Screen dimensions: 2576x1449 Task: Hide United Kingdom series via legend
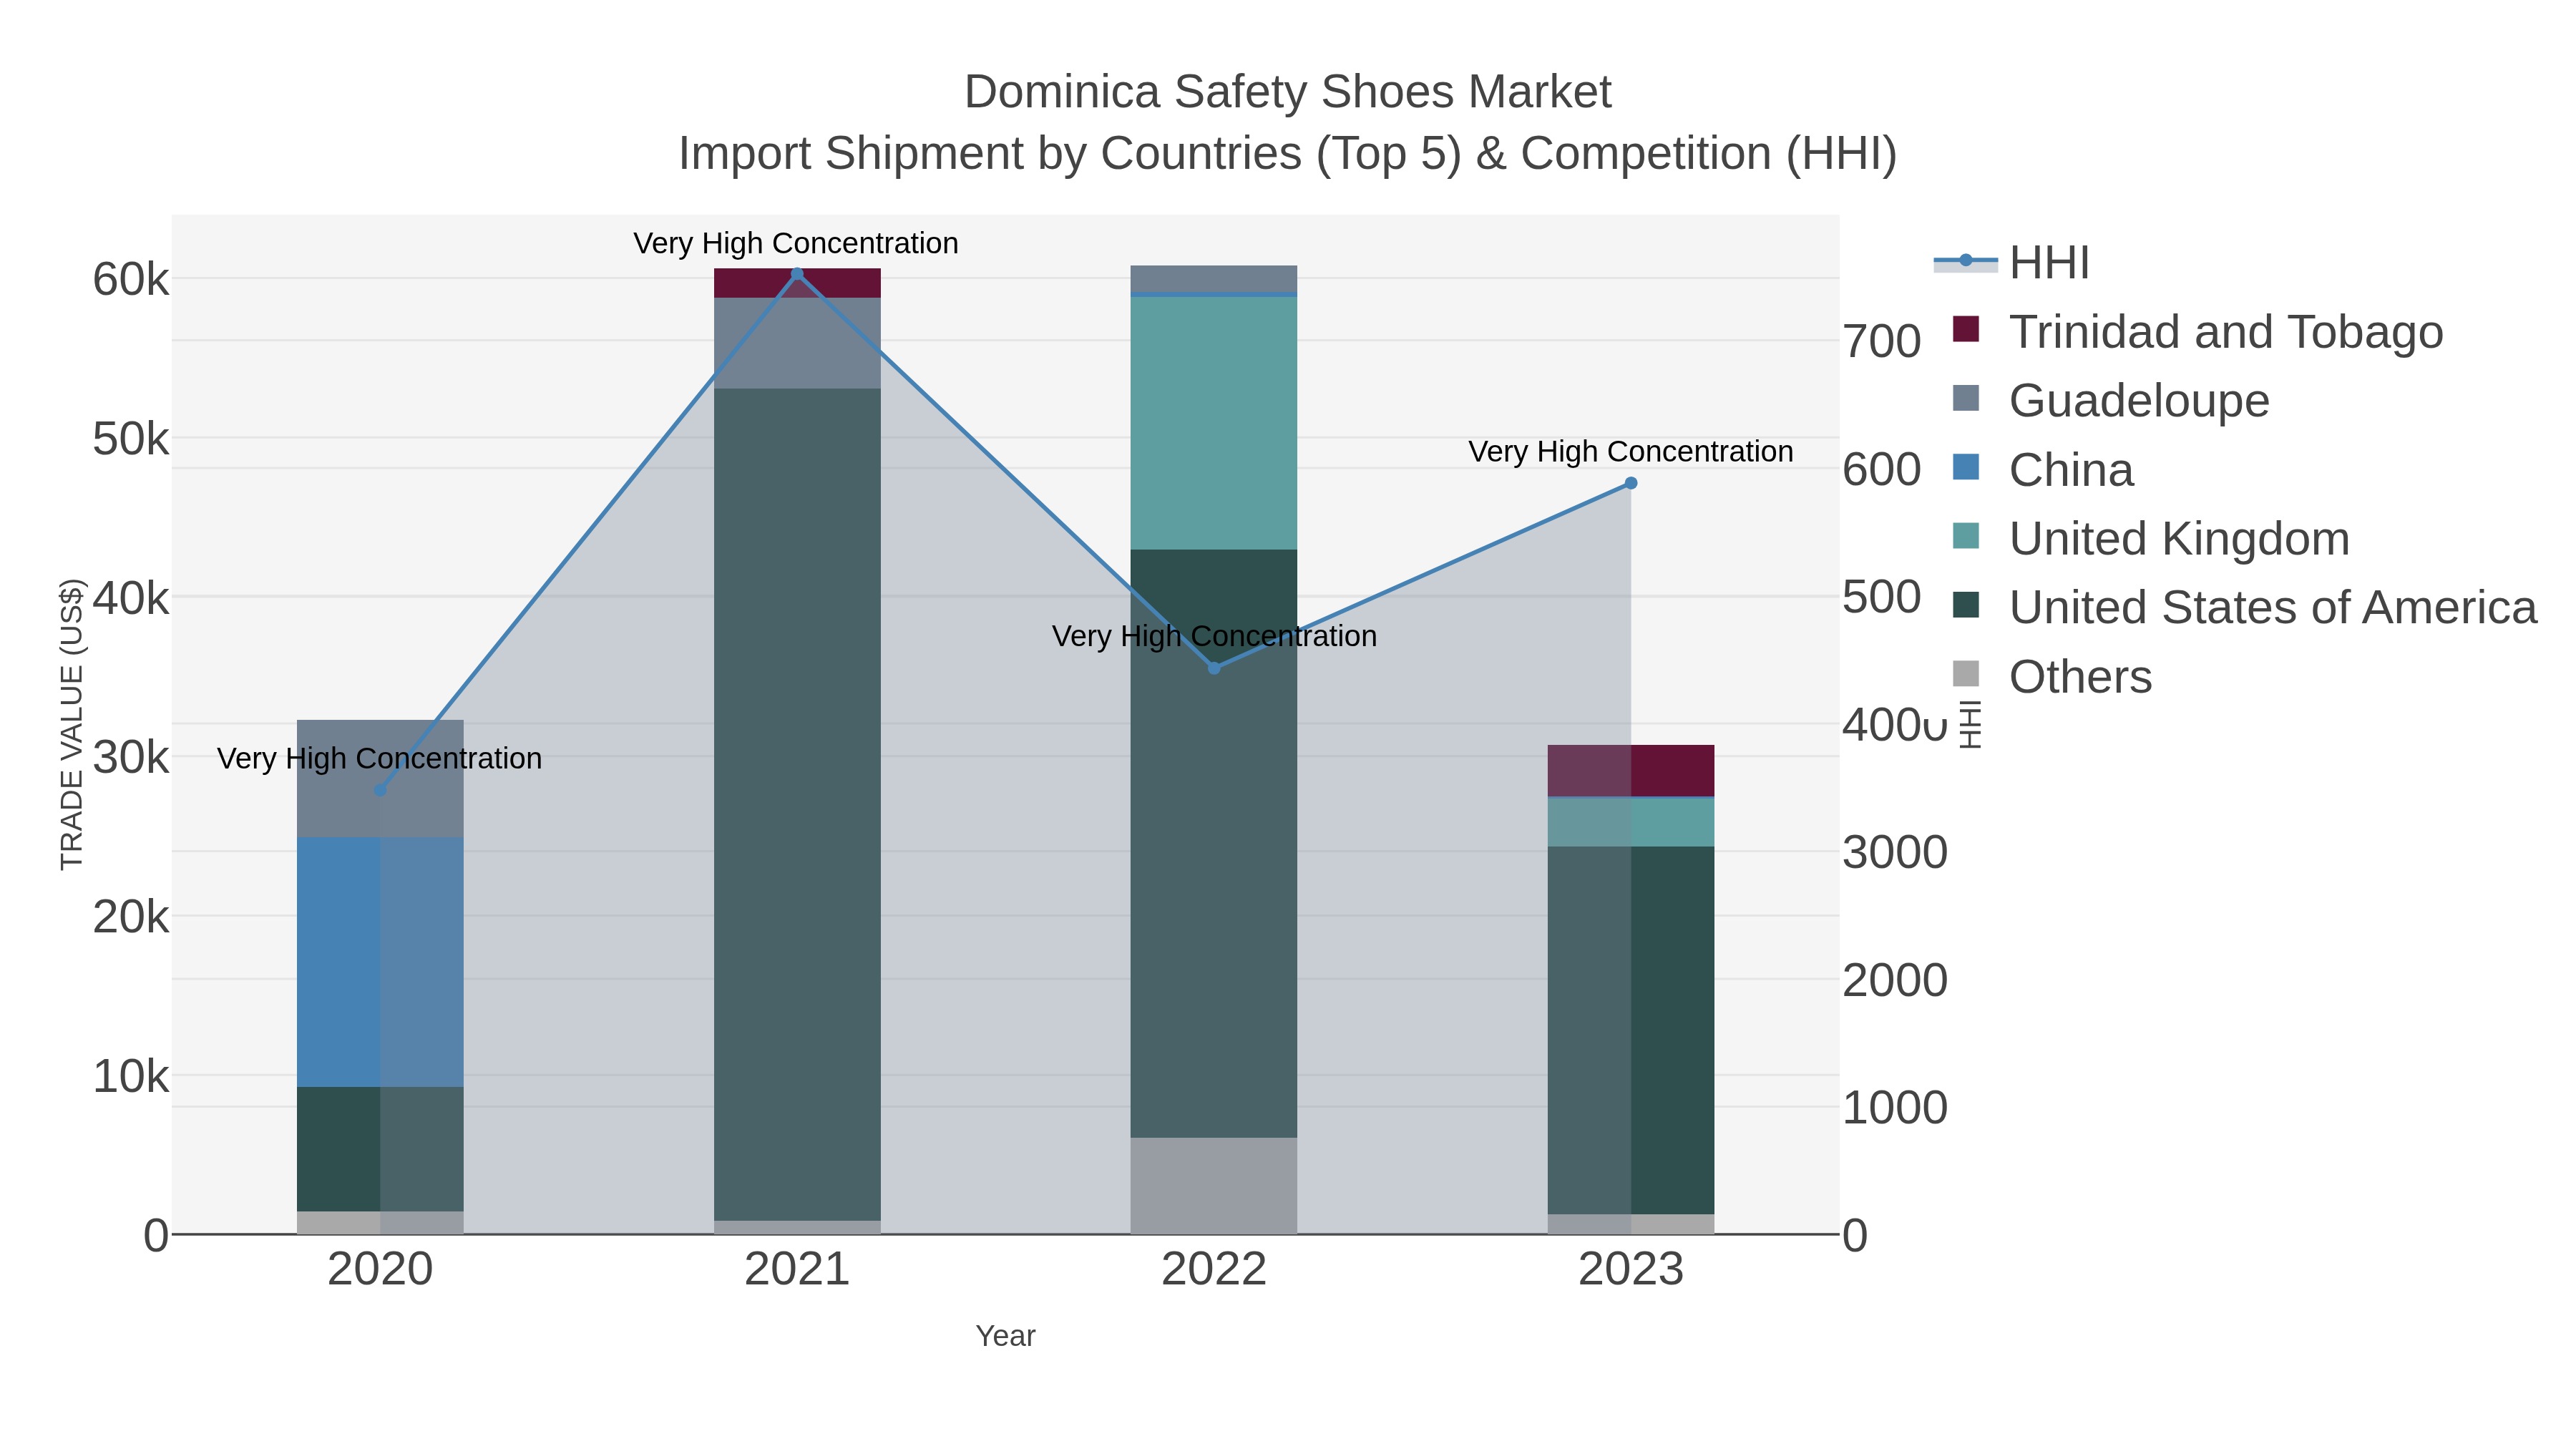pyautogui.click(x=2150, y=538)
